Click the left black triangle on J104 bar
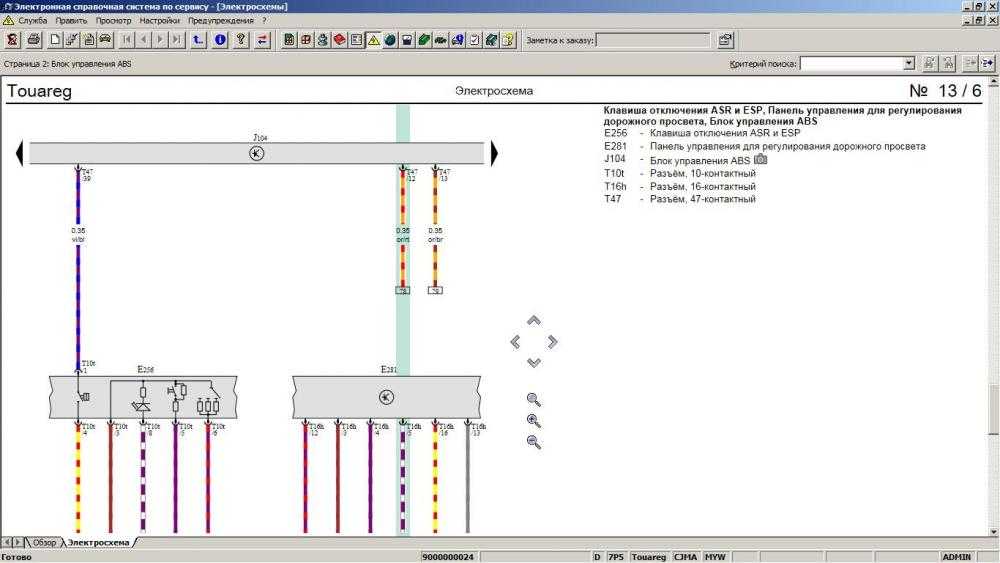1000x563 pixels. click(19, 153)
